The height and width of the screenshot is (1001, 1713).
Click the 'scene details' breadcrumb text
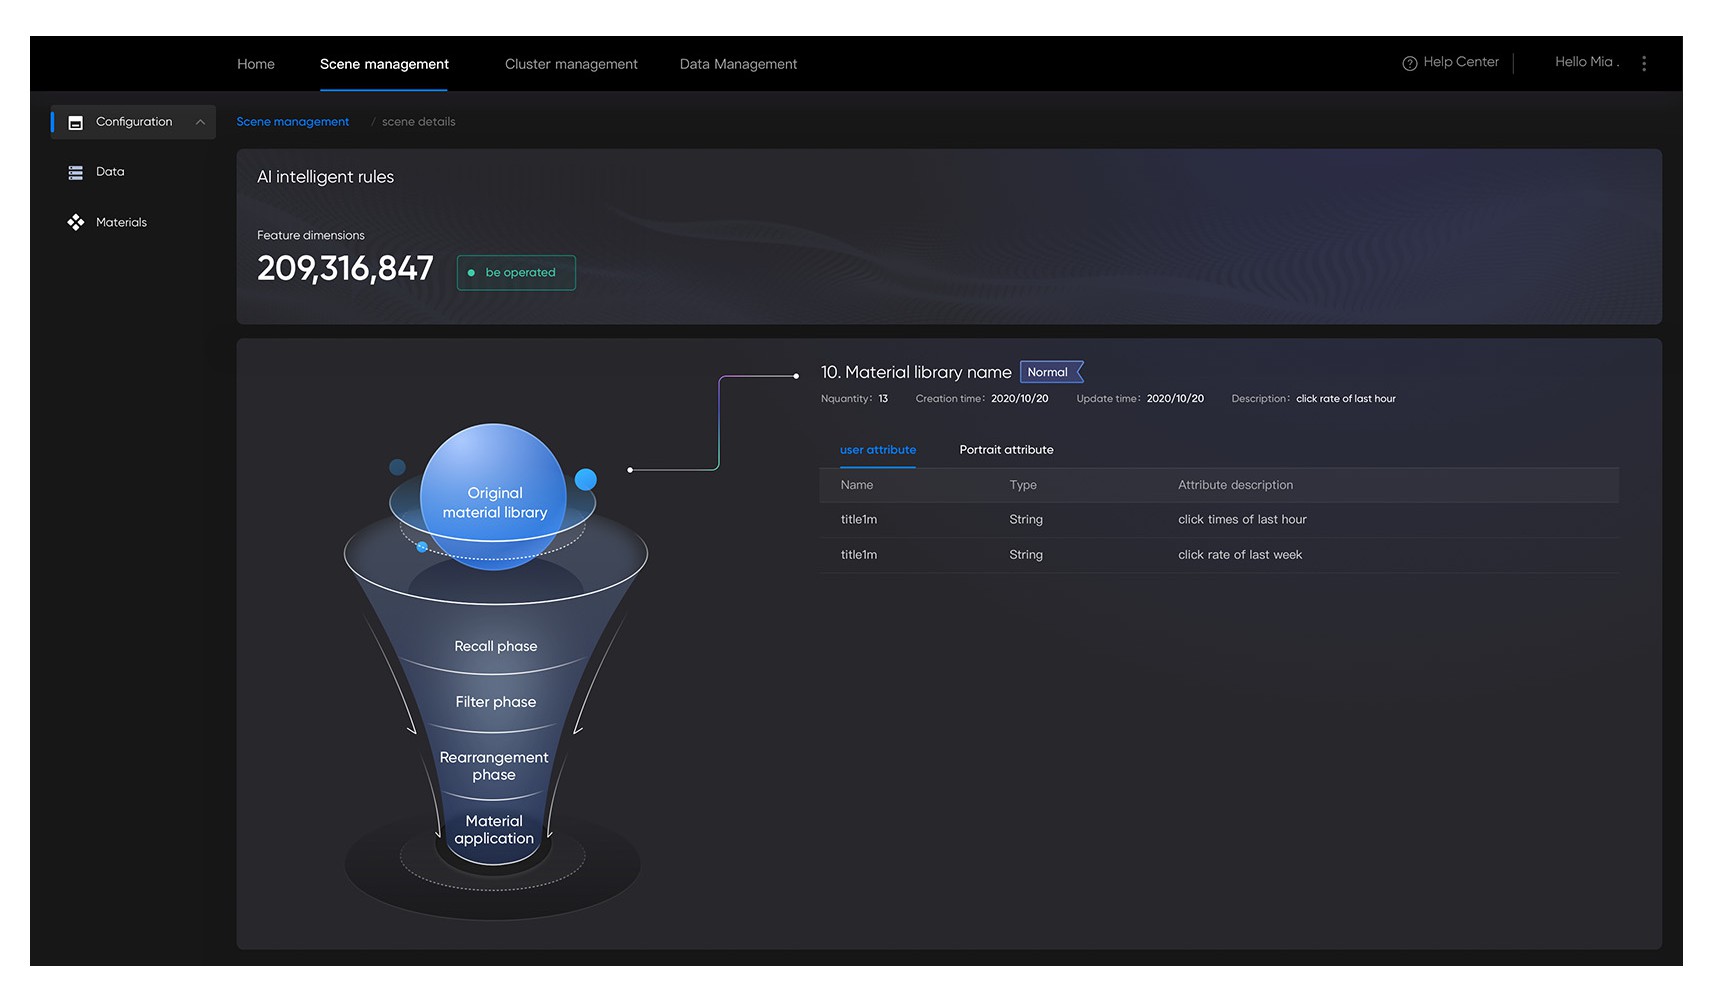click(x=418, y=122)
